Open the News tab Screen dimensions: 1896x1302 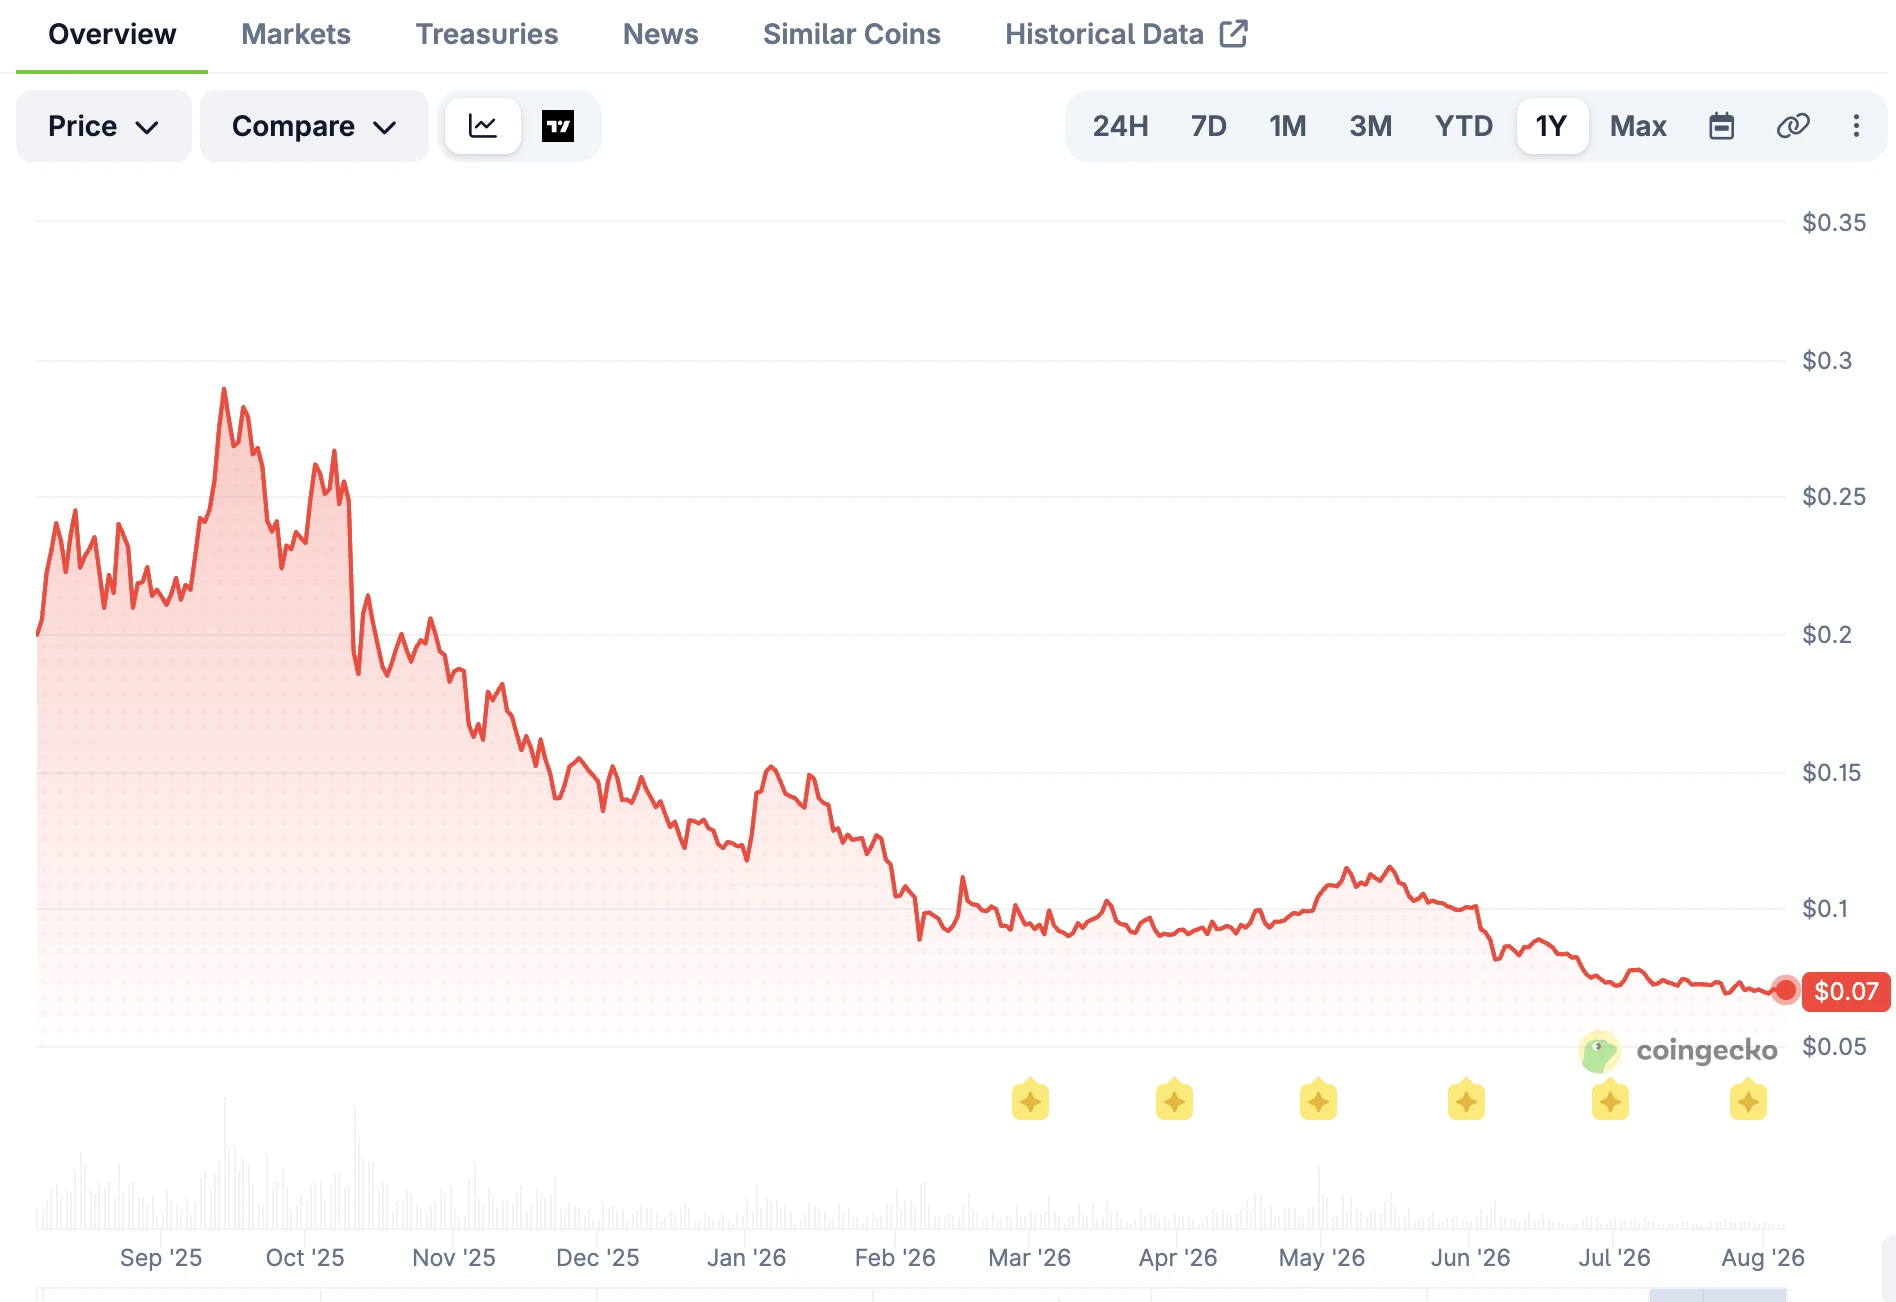click(660, 34)
